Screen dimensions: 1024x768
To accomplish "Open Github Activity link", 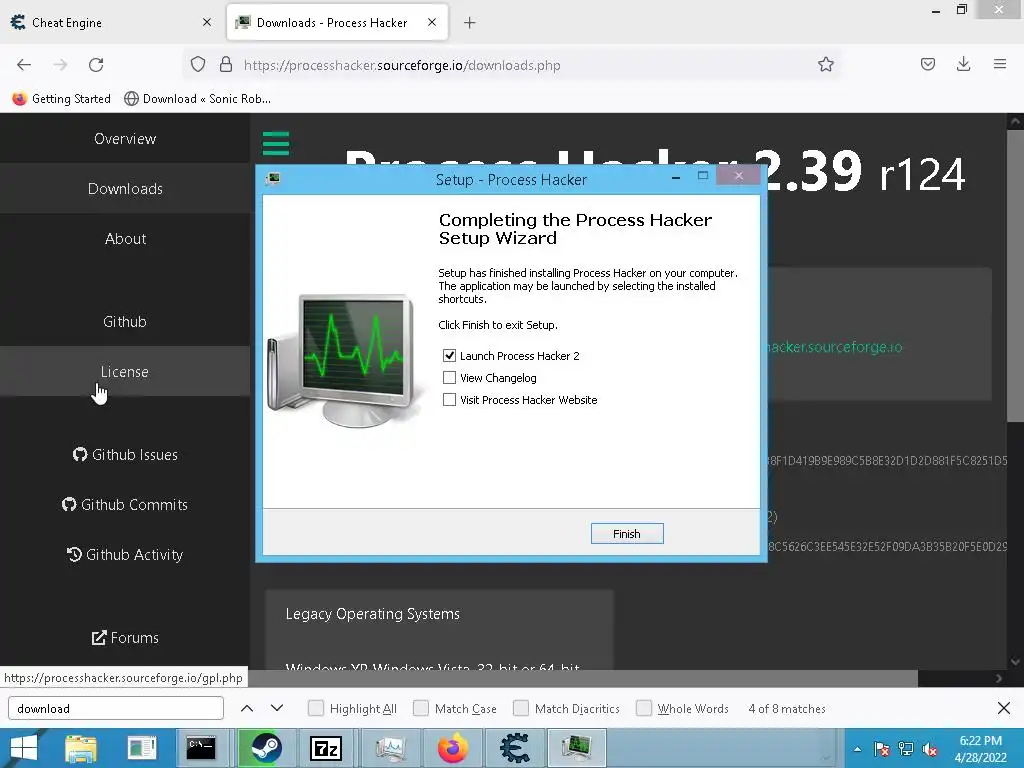I will click(125, 554).
